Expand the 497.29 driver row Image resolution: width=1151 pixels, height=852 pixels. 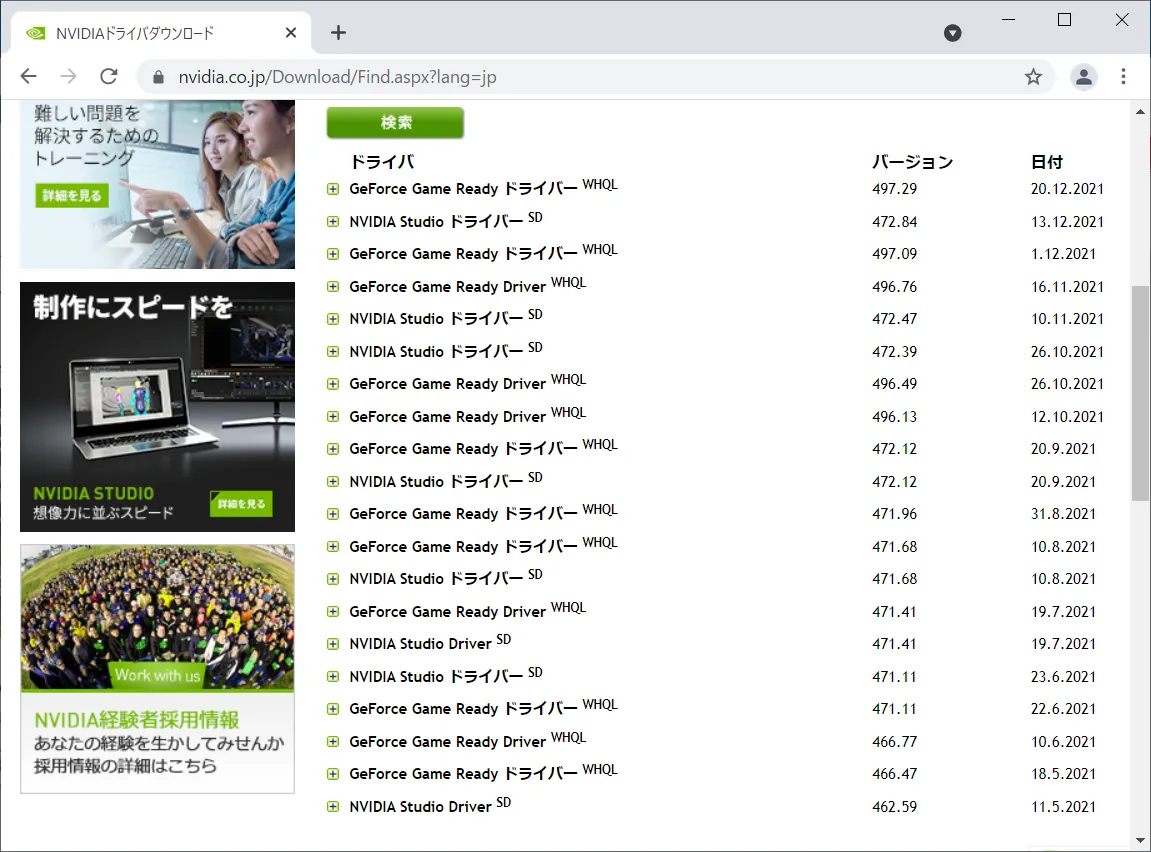[x=333, y=189]
